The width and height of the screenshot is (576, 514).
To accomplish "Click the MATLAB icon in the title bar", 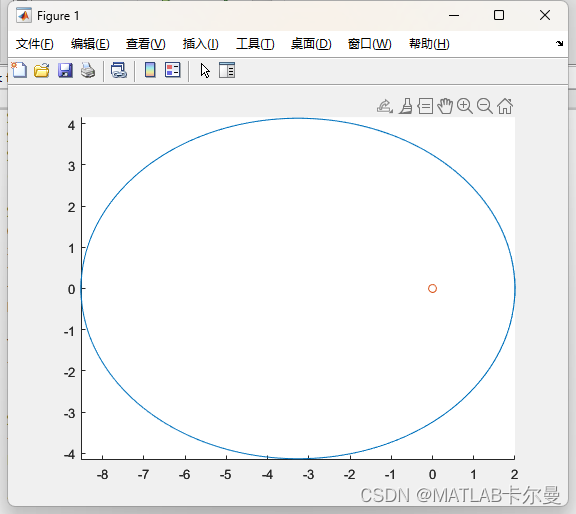I will 24,15.
